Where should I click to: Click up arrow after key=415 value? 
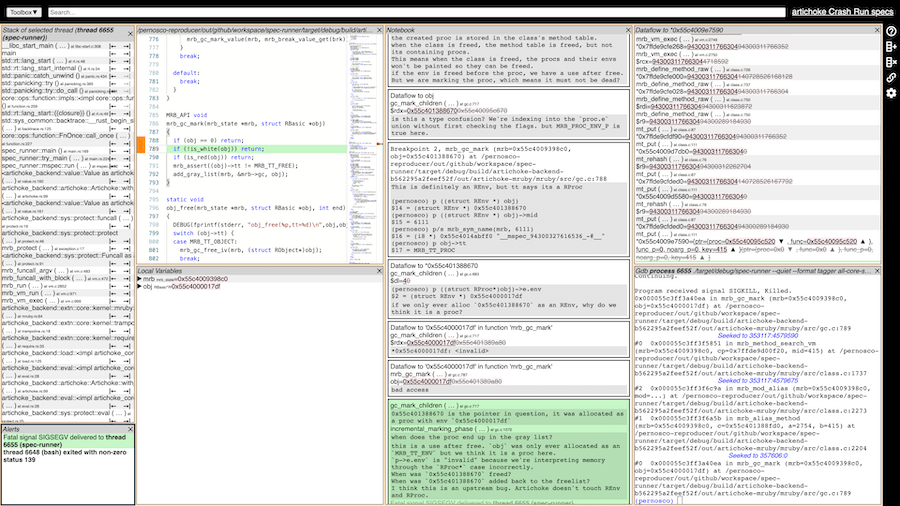coord(733,250)
